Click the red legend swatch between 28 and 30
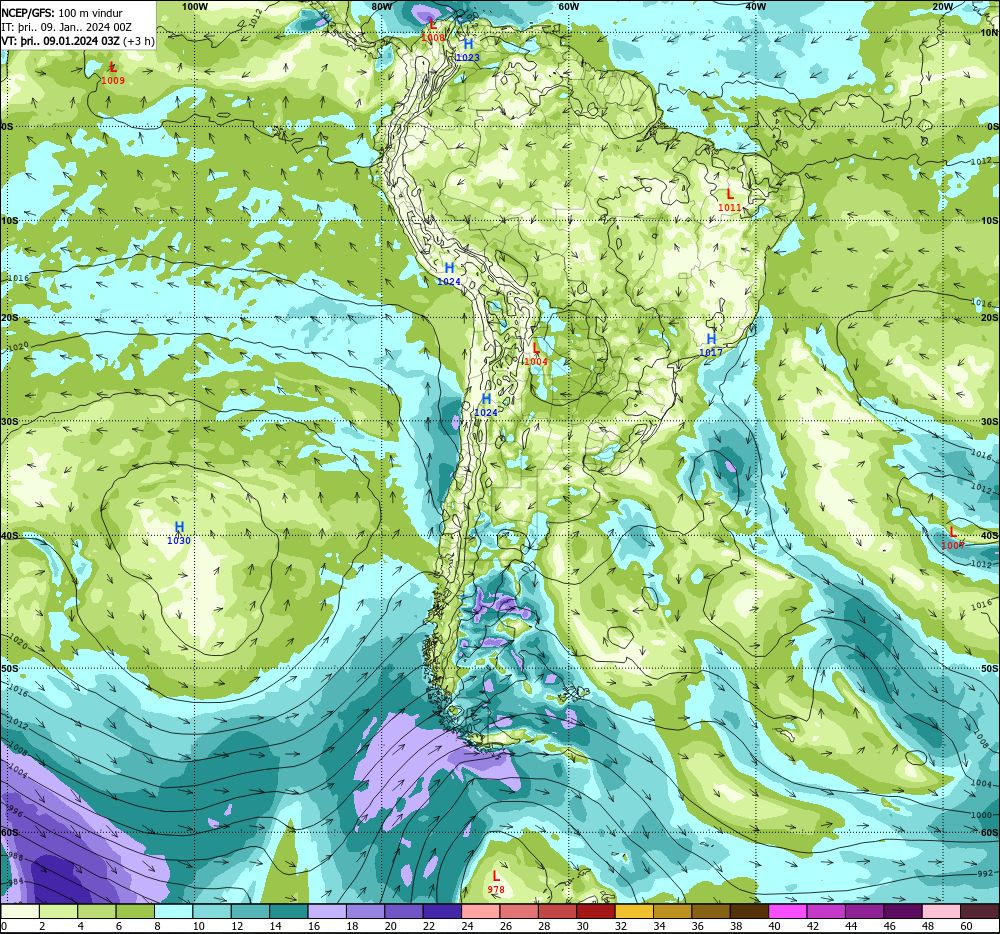The width and height of the screenshot is (1000, 934). pos(558,911)
